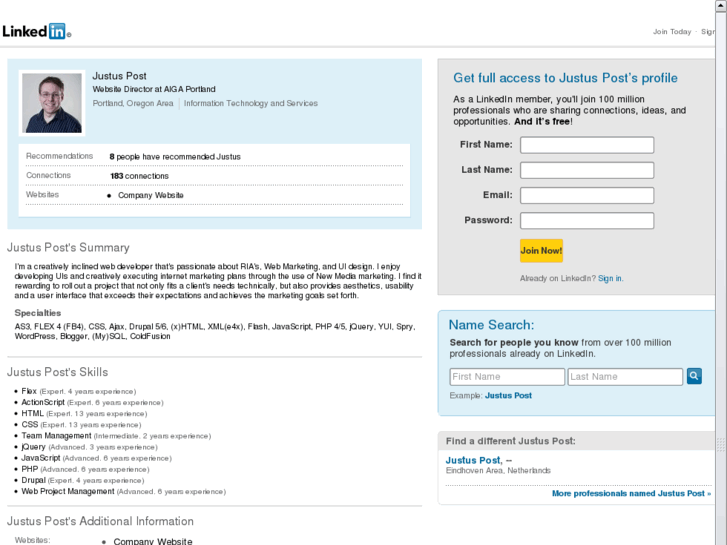Click the Join Now! button
Screen dimensions: 727x545
pyautogui.click(x=541, y=251)
